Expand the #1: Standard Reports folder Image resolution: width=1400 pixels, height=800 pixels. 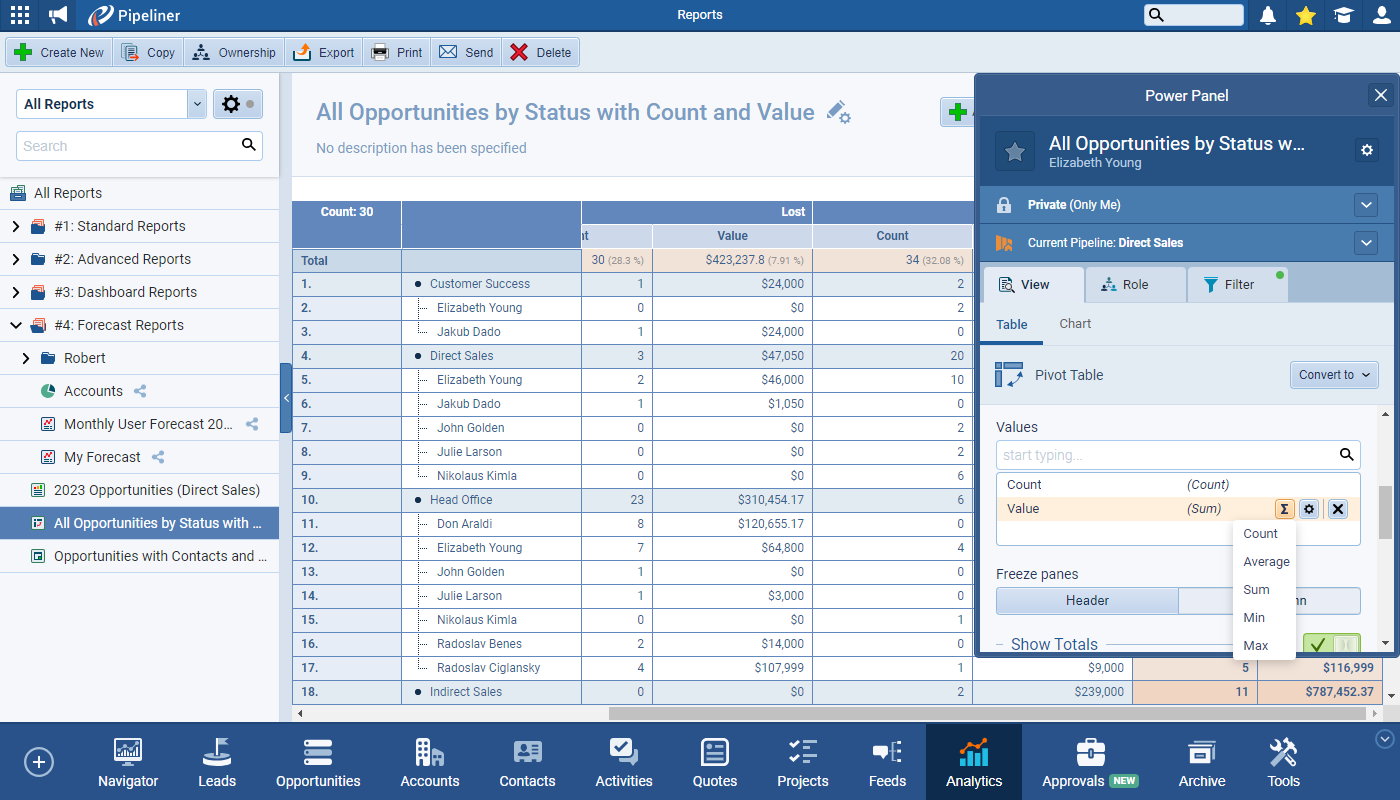[x=15, y=226]
